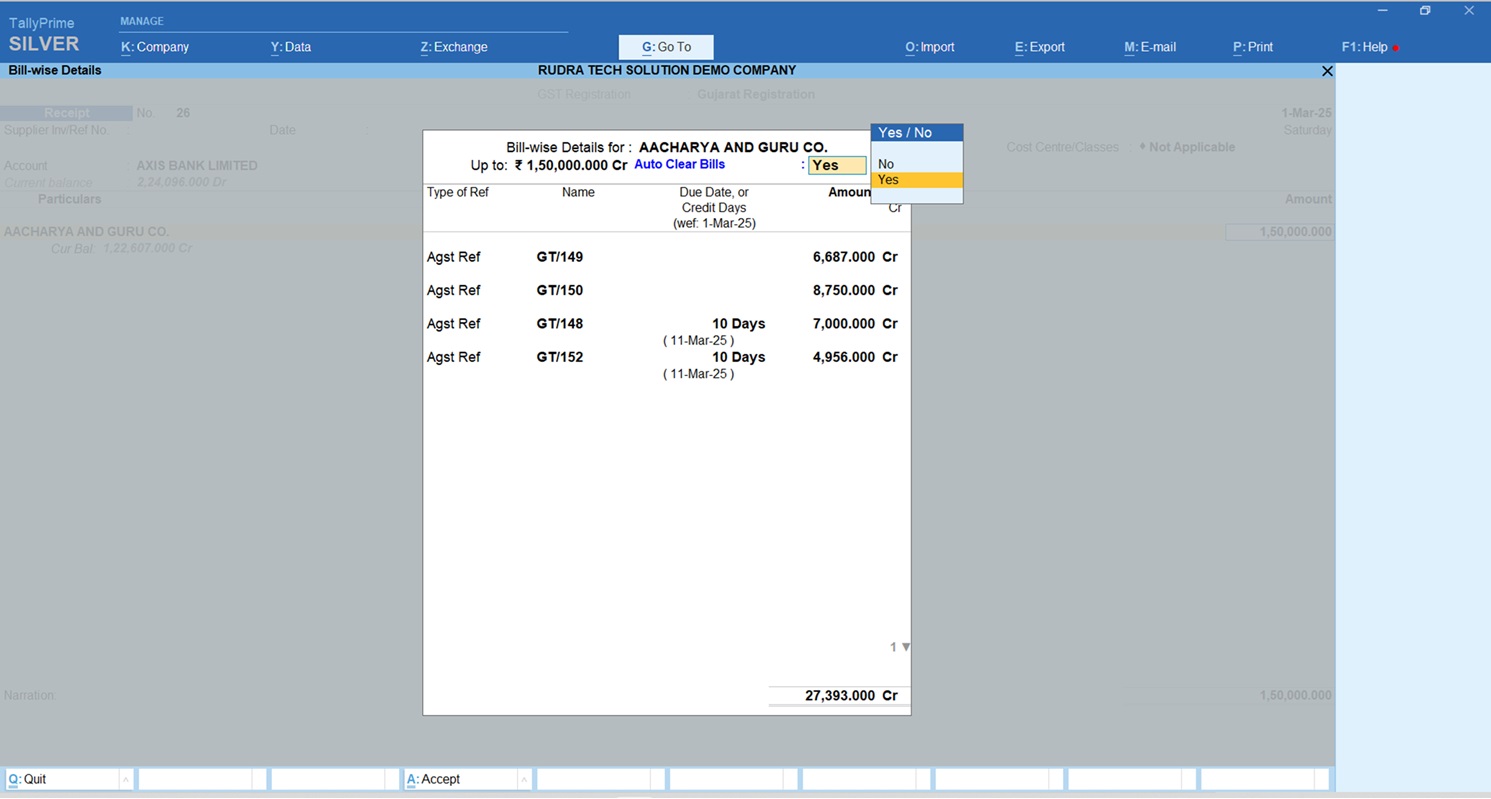Image resolution: width=1491 pixels, height=799 pixels.
Task: Open the E: Export menu
Action: click(1040, 47)
